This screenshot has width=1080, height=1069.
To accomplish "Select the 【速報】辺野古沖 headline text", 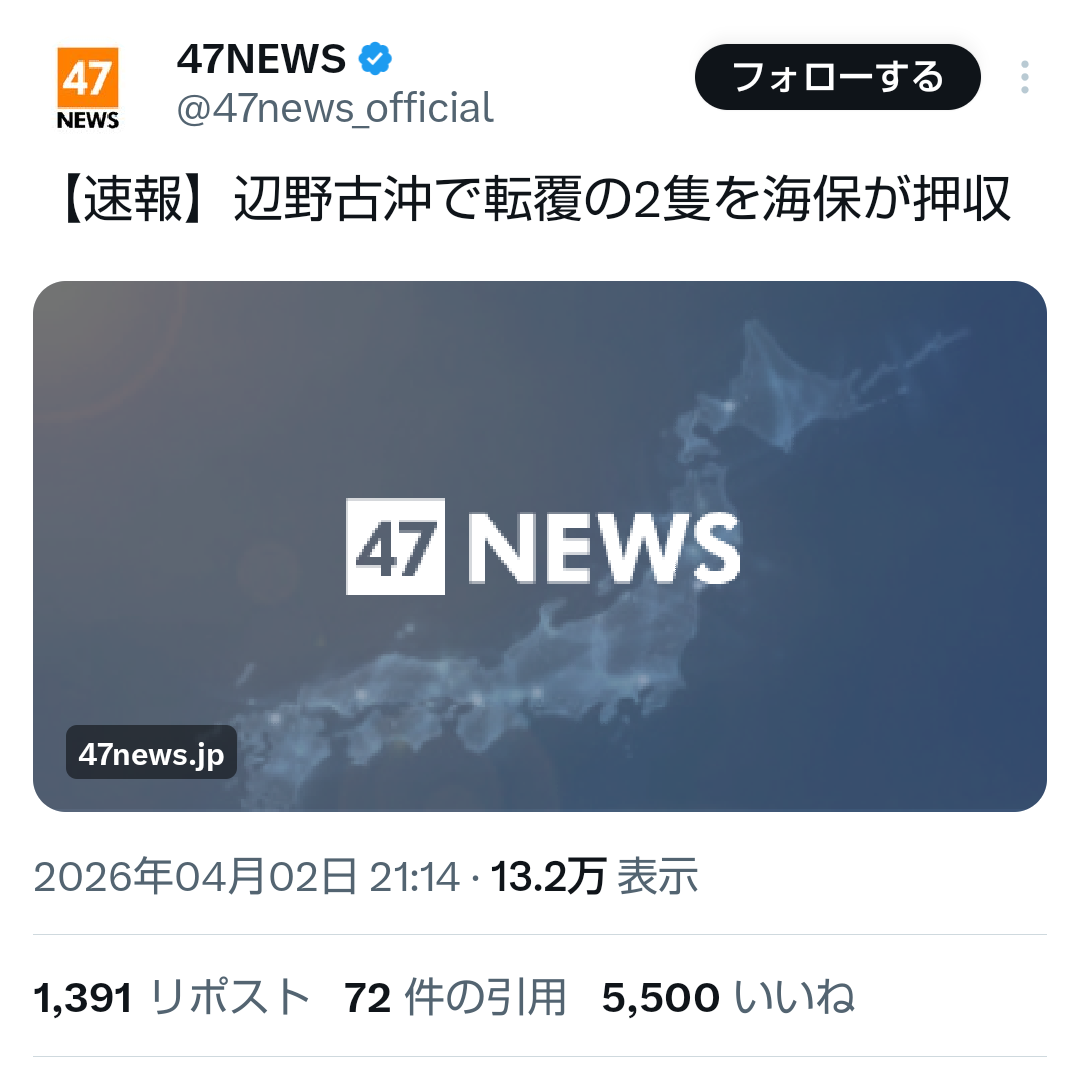I will (537, 200).
